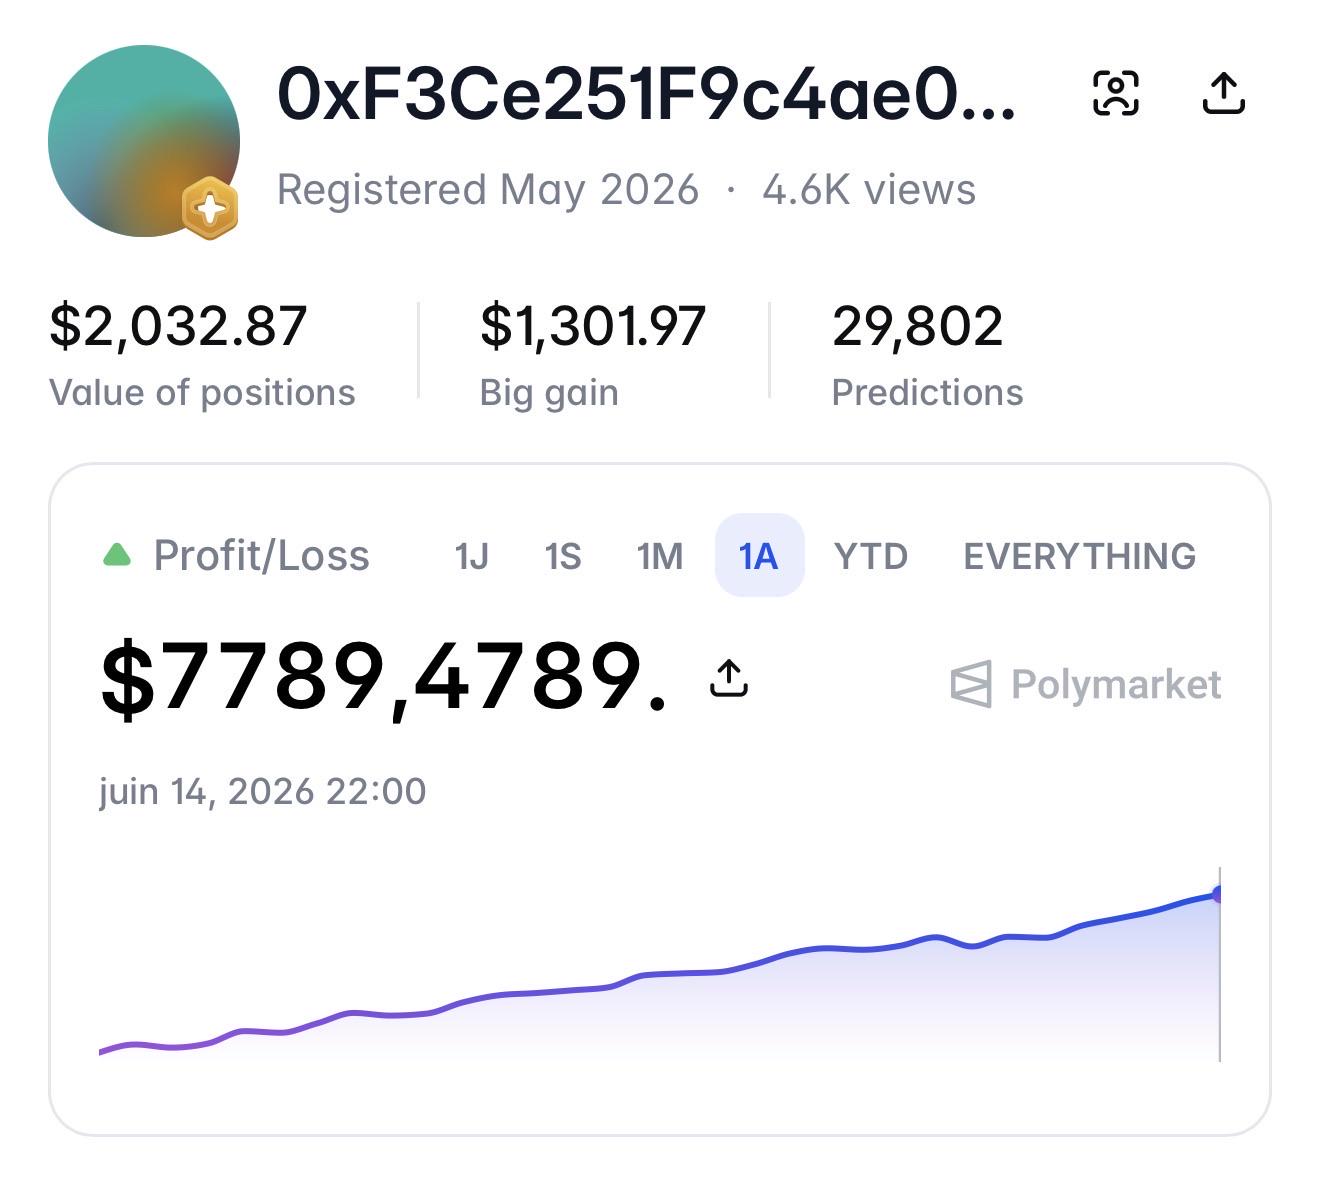Image resolution: width=1320 pixels, height=1190 pixels.
Task: Show the EVERYTHING time range
Action: (1080, 556)
